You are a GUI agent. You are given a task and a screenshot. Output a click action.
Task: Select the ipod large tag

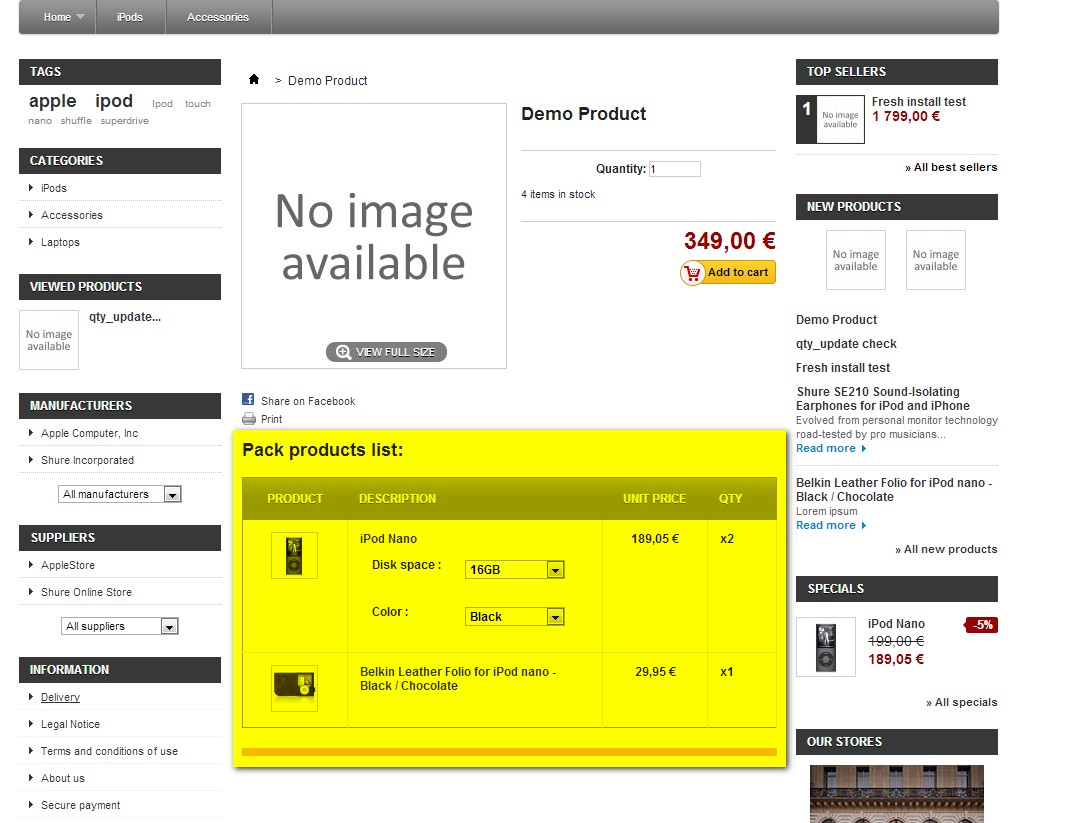[x=114, y=101]
